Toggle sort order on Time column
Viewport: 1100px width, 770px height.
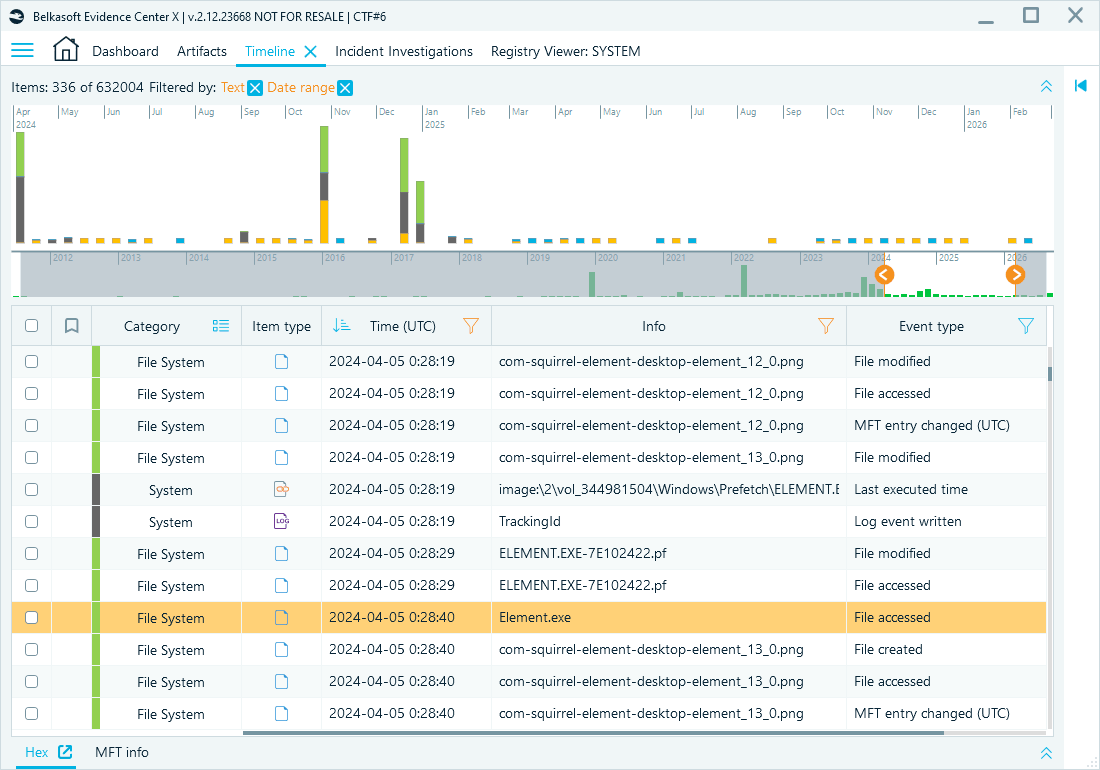click(341, 325)
